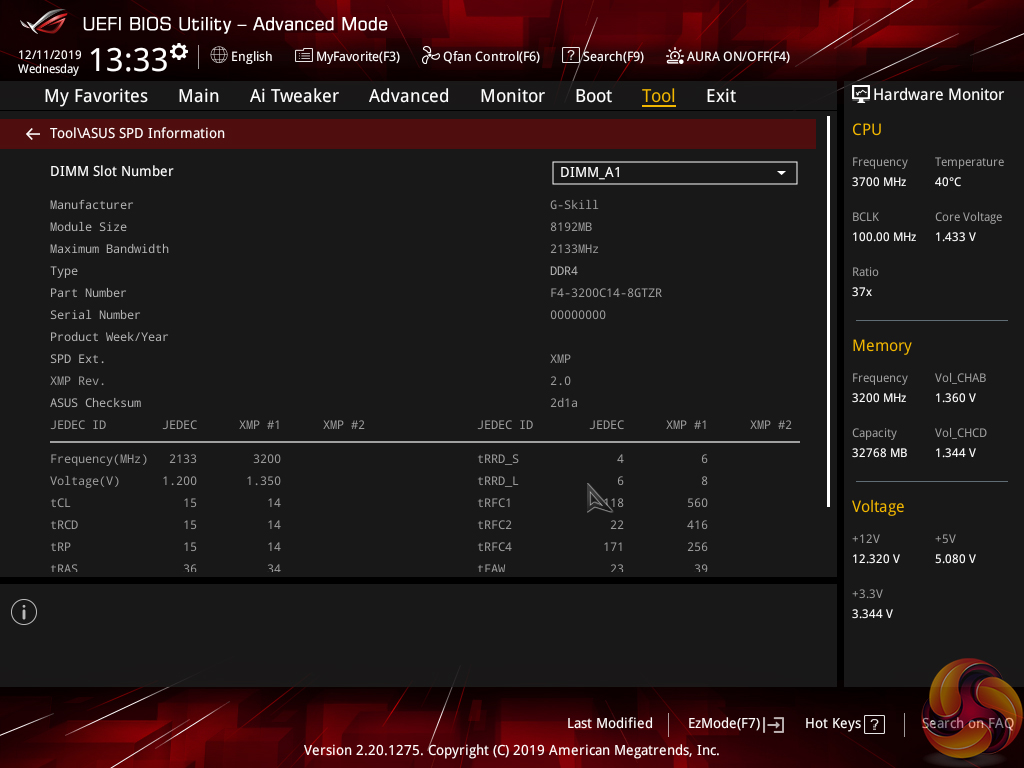The image size is (1024, 768).
Task: Click the clock time 13:33
Action: (x=129, y=59)
